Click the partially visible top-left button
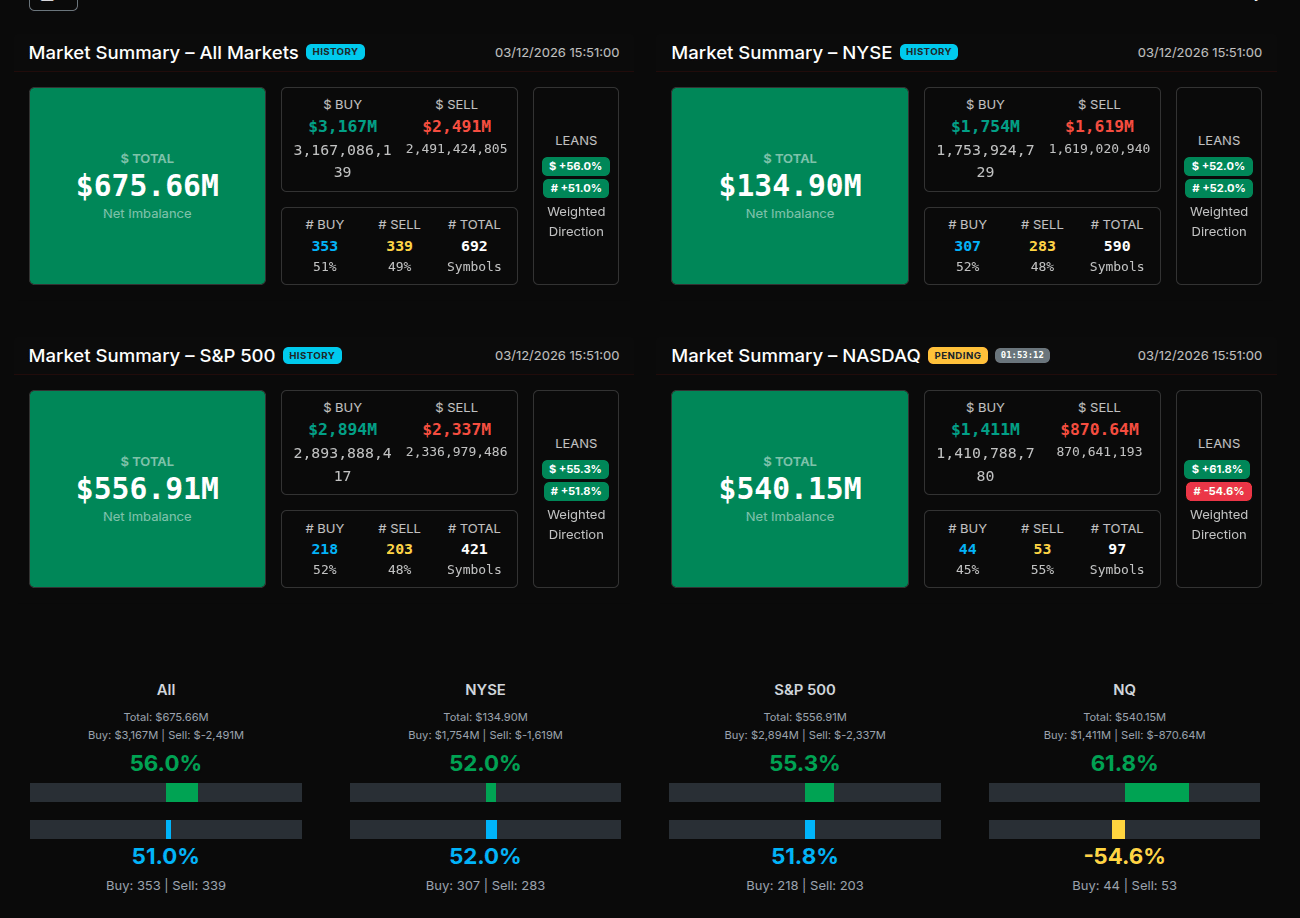1300x918 pixels. (53, 3)
